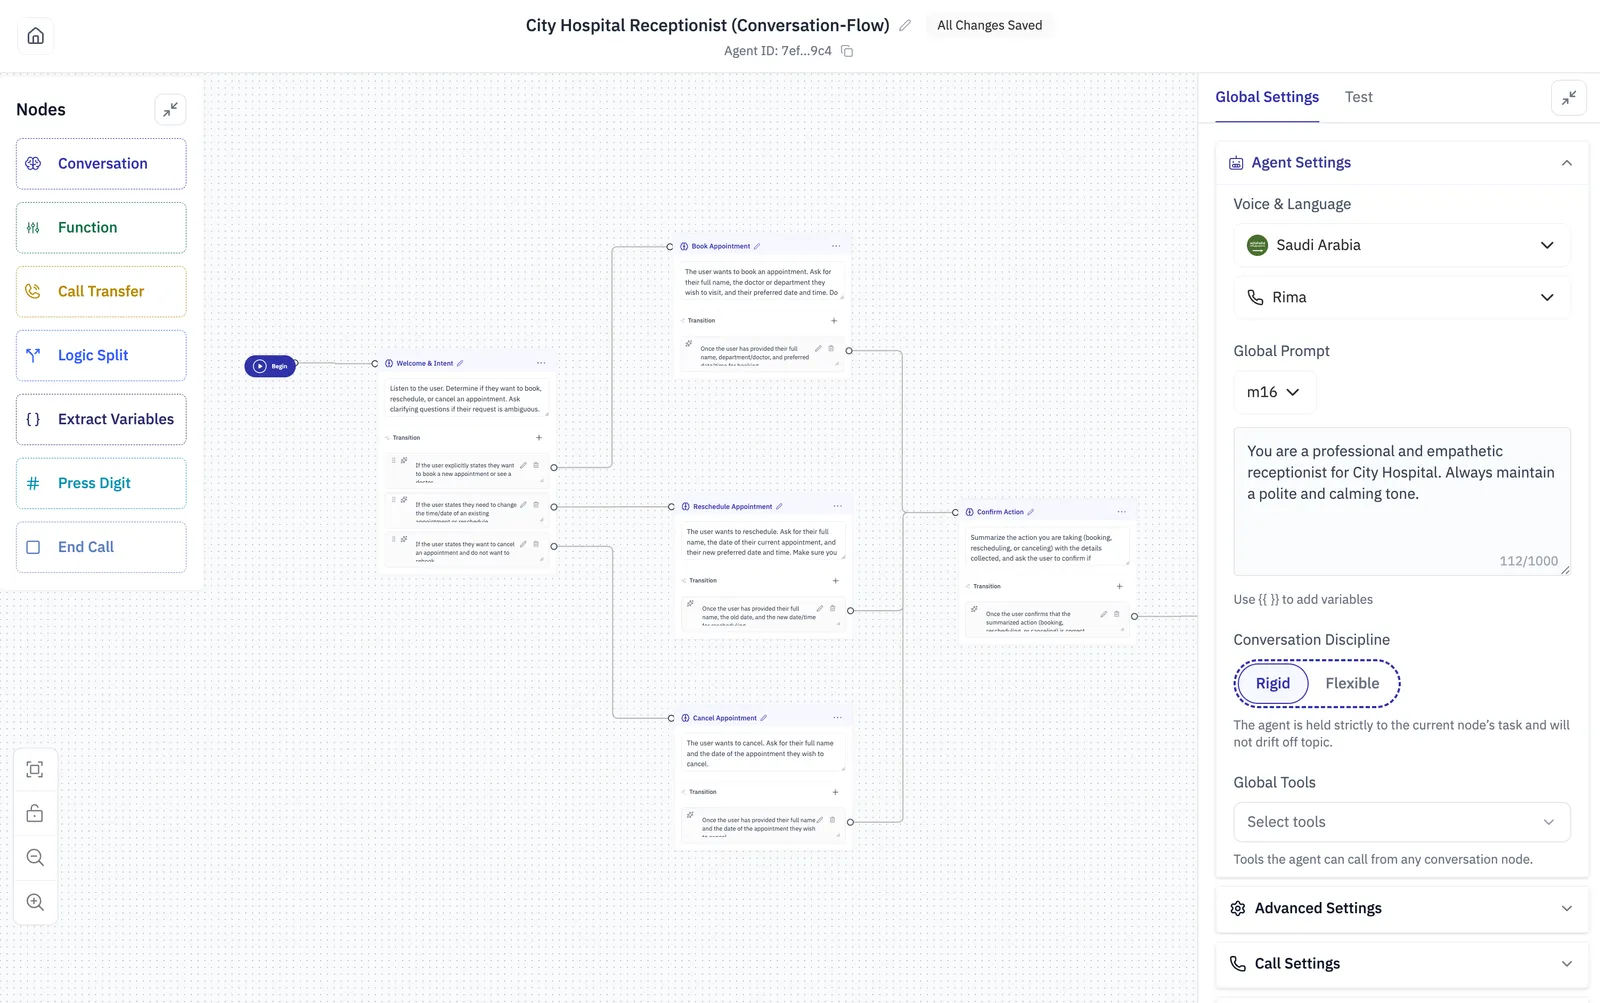This screenshot has width=1600, height=1003.
Task: Click the All Changes Saved status
Action: click(989, 26)
